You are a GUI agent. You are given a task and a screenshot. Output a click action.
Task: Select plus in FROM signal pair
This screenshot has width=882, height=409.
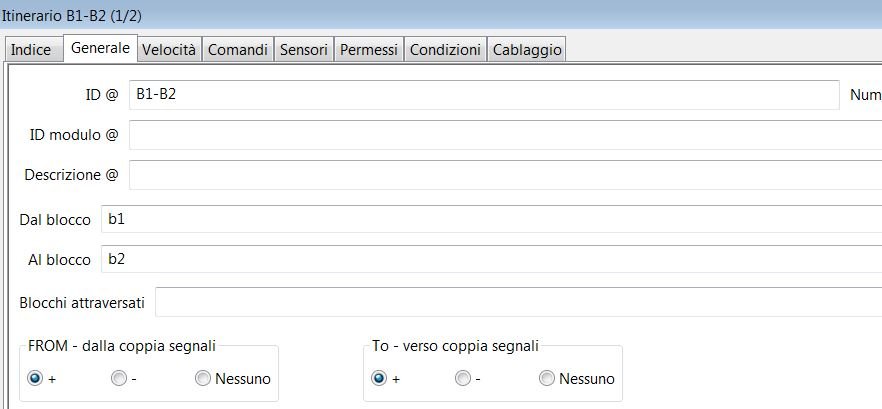[36, 379]
